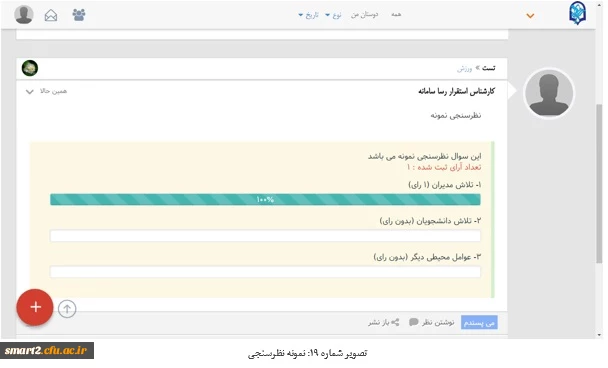Click the تعداد آرای ثبت شده text

point(444,167)
